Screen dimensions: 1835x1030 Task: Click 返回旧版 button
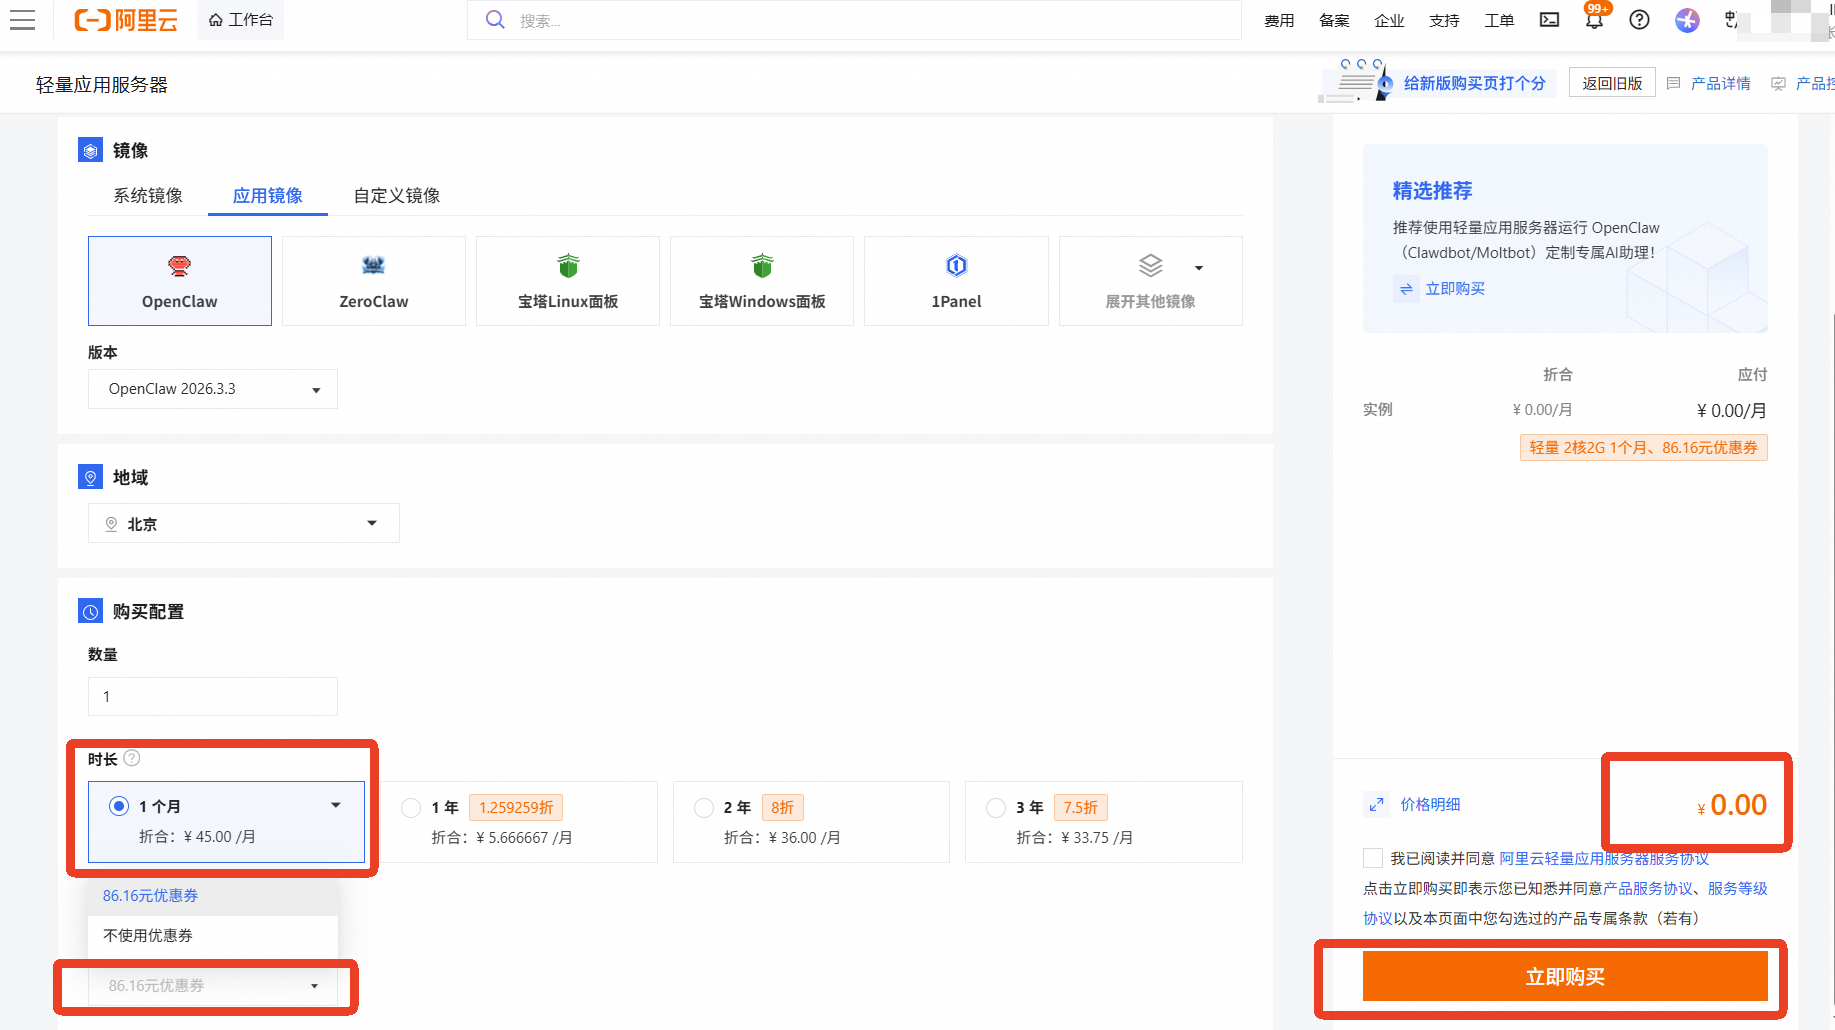point(1612,83)
